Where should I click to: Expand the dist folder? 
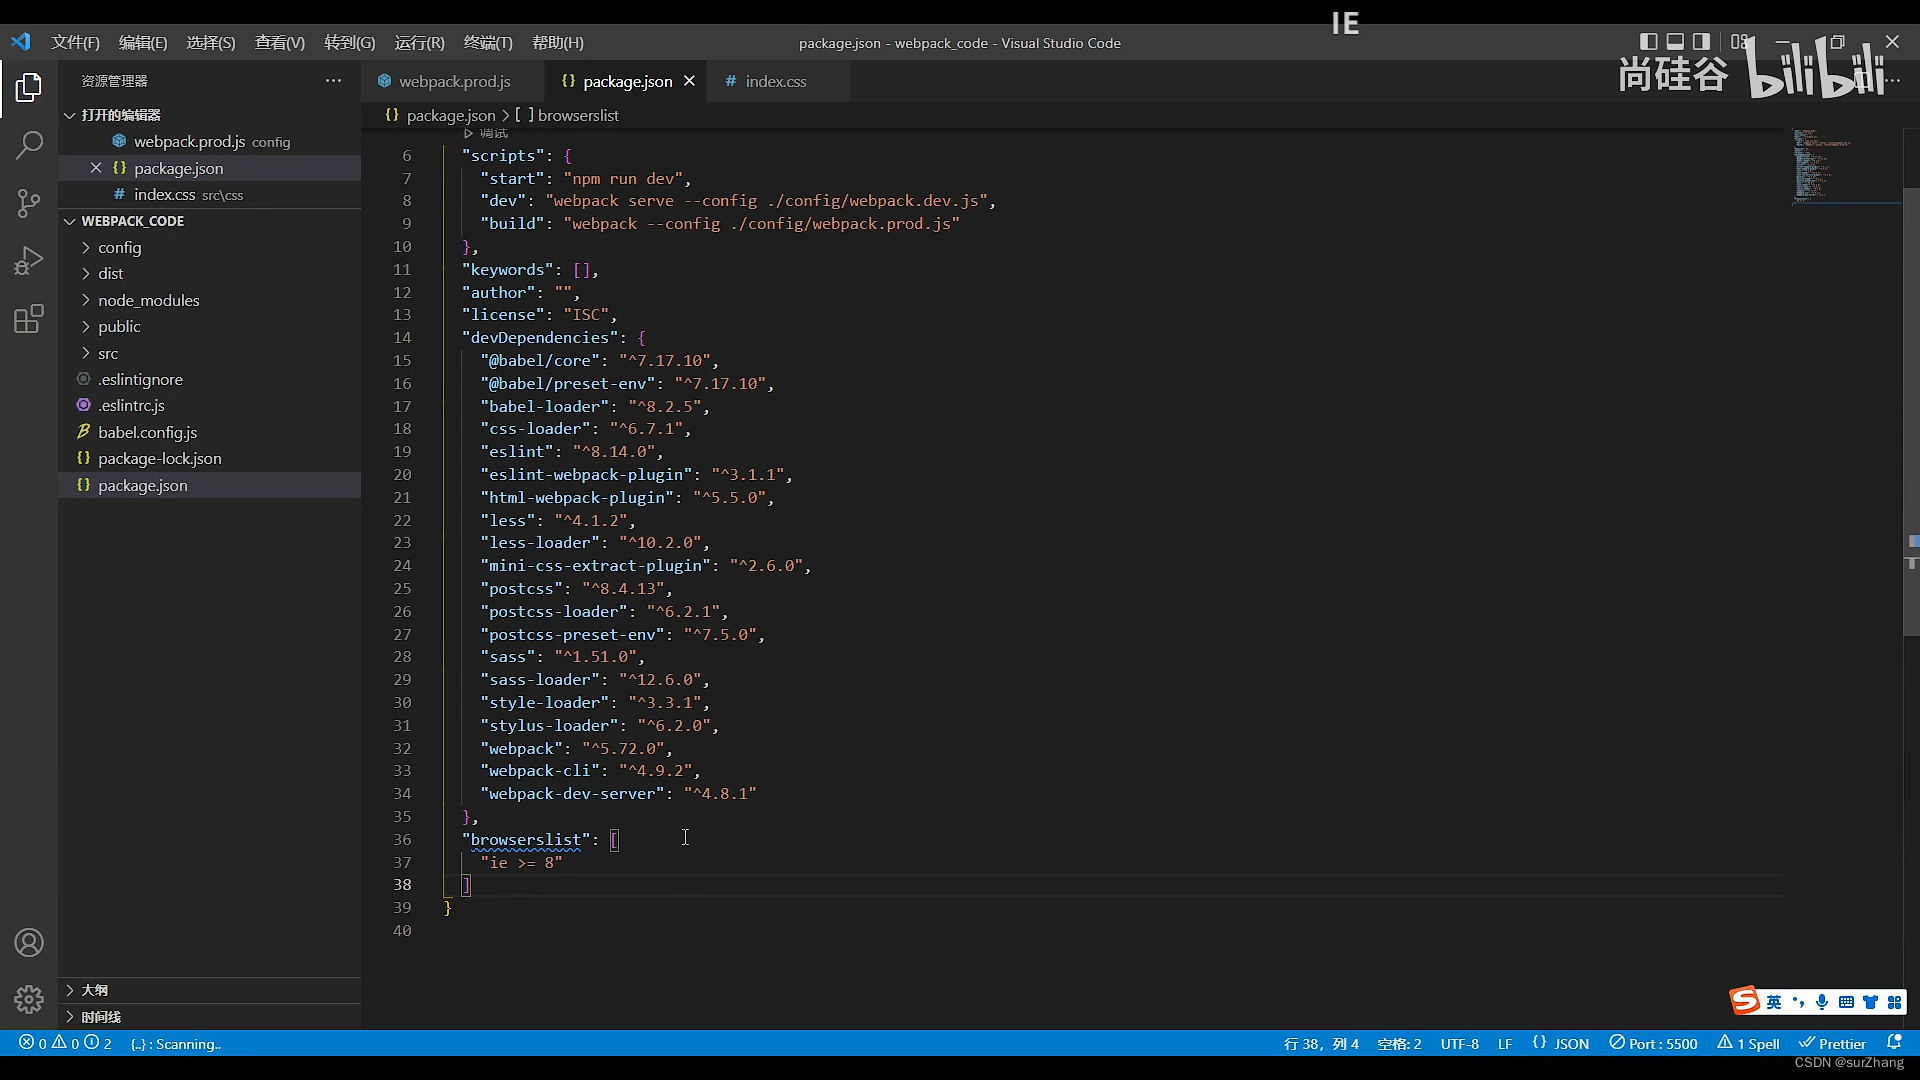pos(209,273)
